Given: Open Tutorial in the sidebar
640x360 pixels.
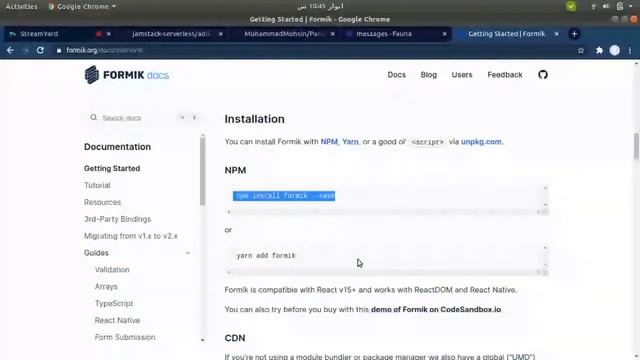Looking at the screenshot, I should (x=97, y=185).
